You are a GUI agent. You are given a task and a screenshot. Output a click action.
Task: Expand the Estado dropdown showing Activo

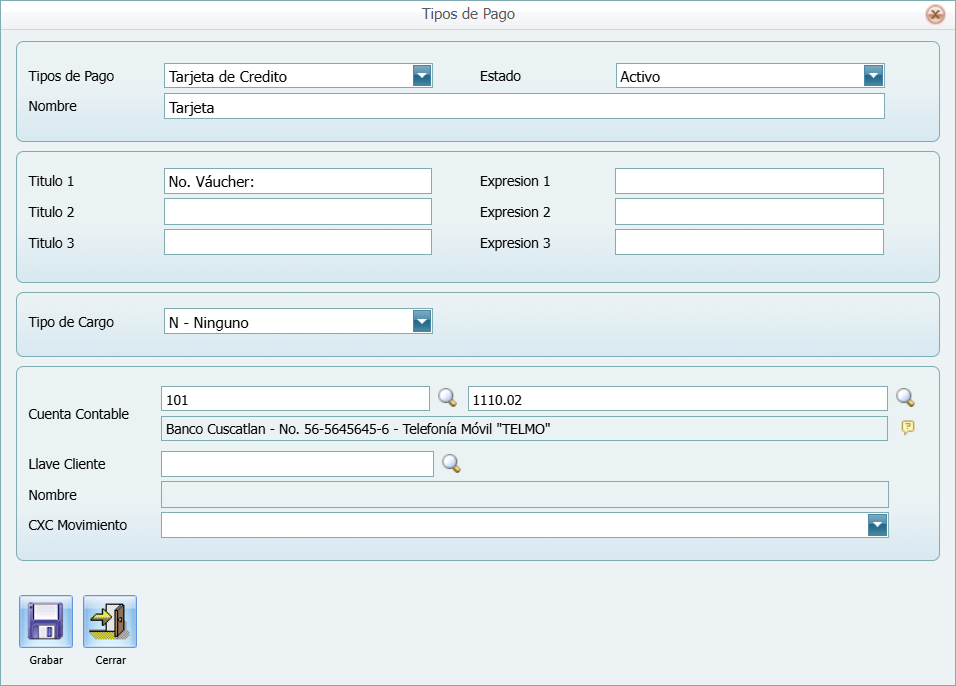(x=873, y=76)
